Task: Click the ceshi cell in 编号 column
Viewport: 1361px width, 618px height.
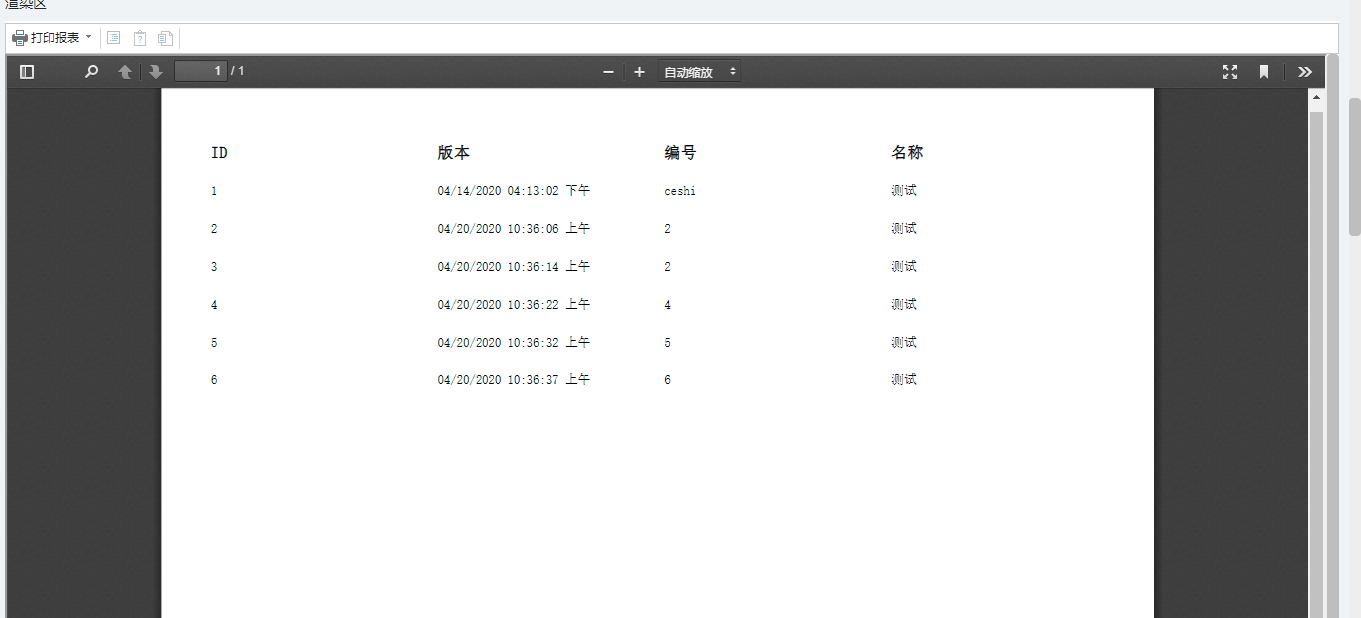Action: [680, 191]
